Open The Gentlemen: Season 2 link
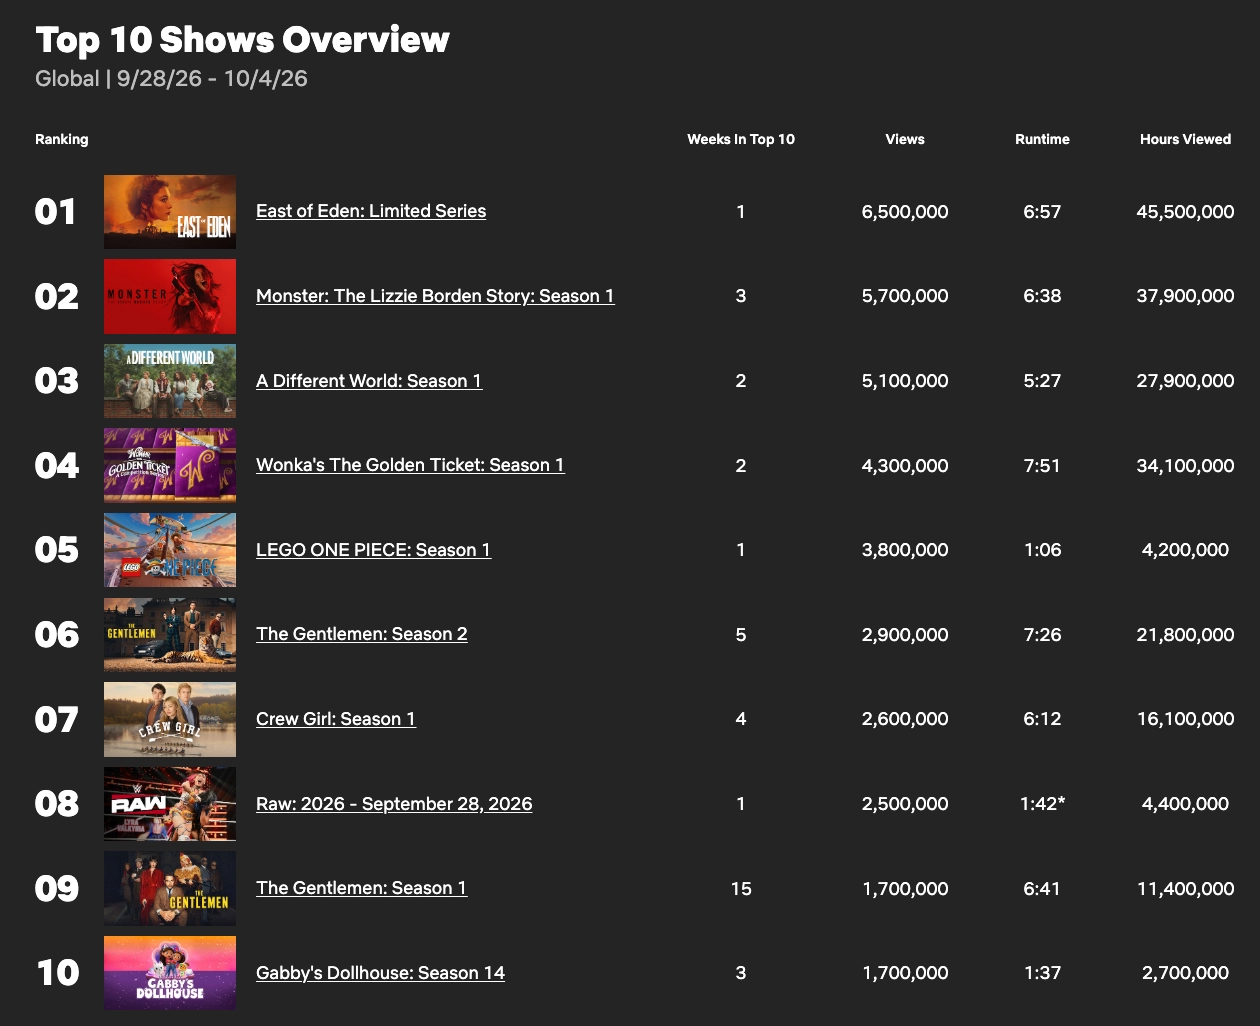Image resolution: width=1260 pixels, height=1026 pixels. point(362,634)
